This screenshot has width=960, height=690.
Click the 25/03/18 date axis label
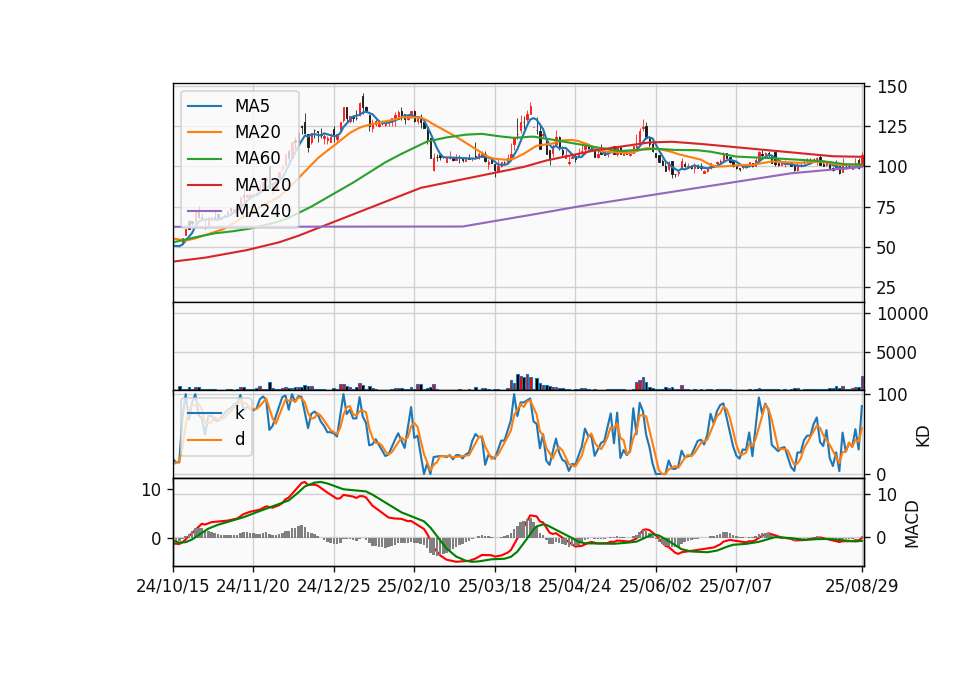coord(495,586)
